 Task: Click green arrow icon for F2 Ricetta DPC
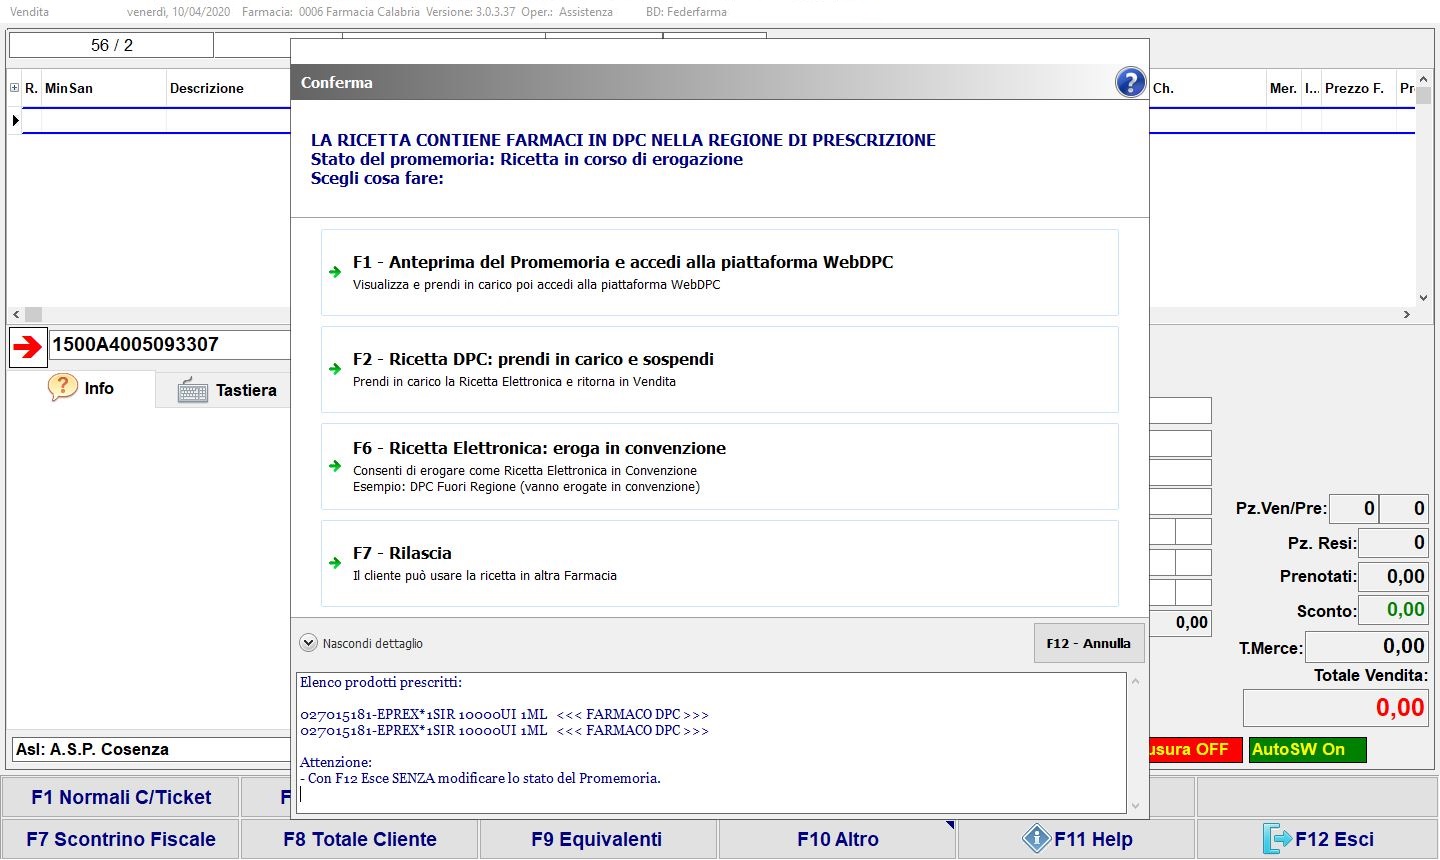pos(335,369)
